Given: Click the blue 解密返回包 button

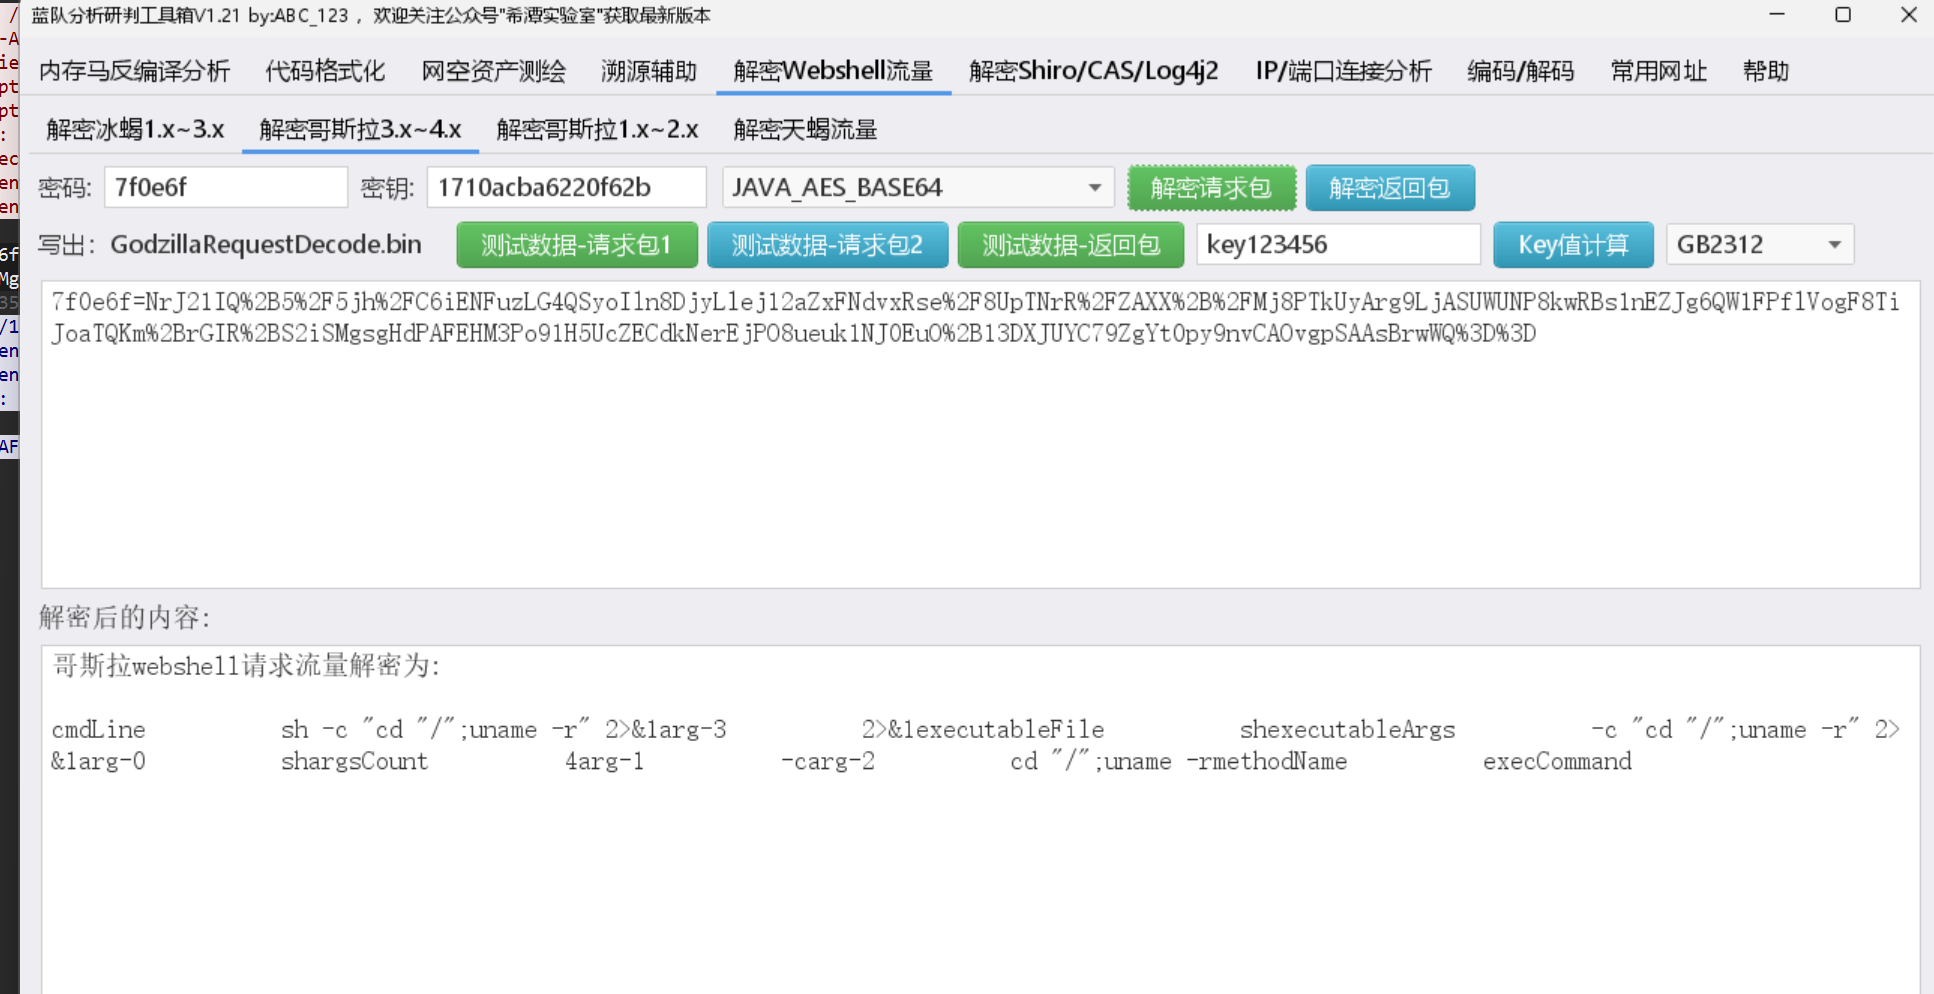Looking at the screenshot, I should click(1389, 188).
